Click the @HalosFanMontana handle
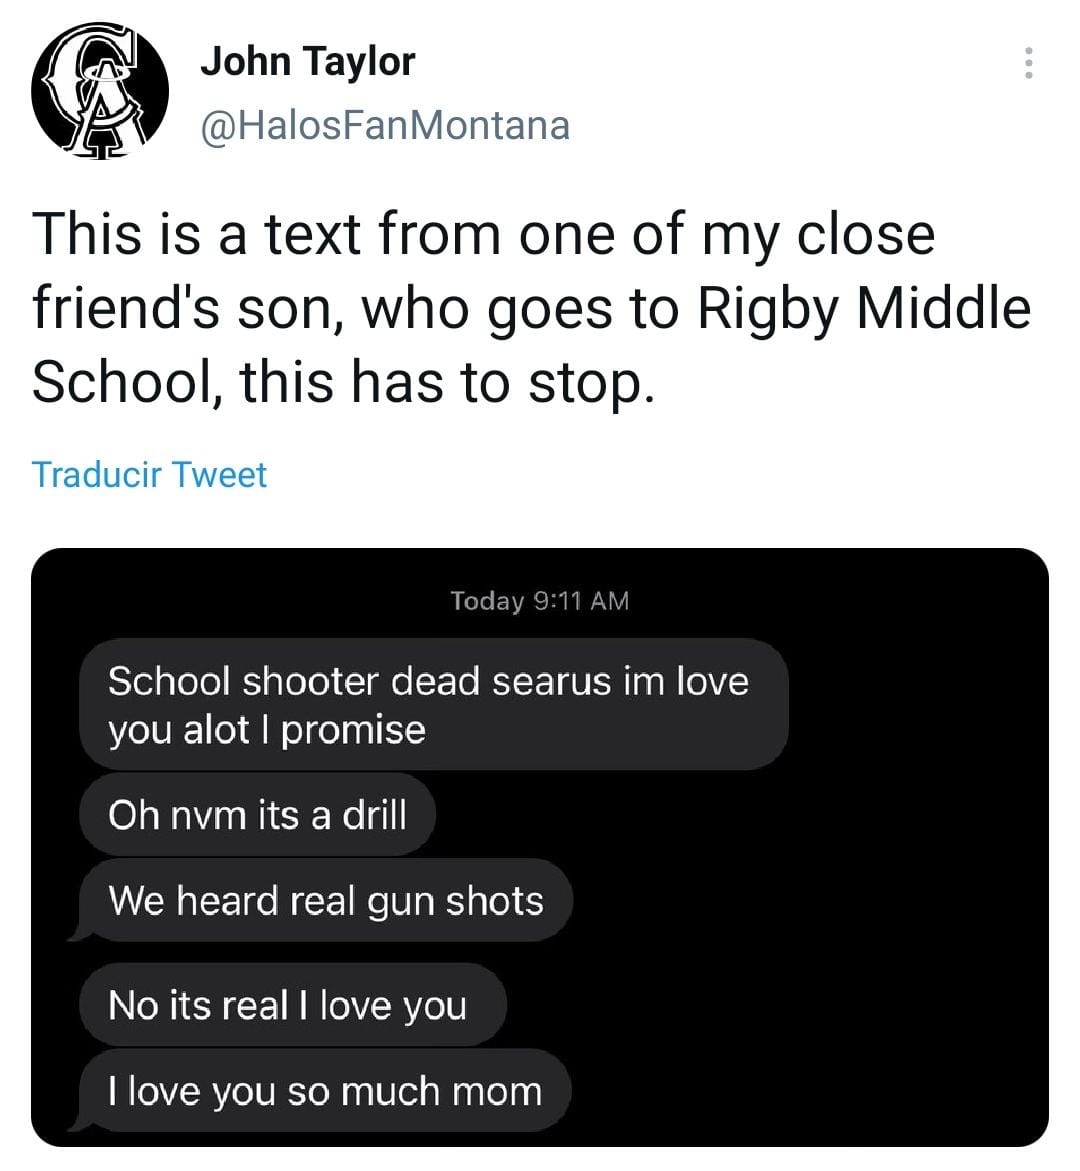The width and height of the screenshot is (1080, 1171). [385, 126]
